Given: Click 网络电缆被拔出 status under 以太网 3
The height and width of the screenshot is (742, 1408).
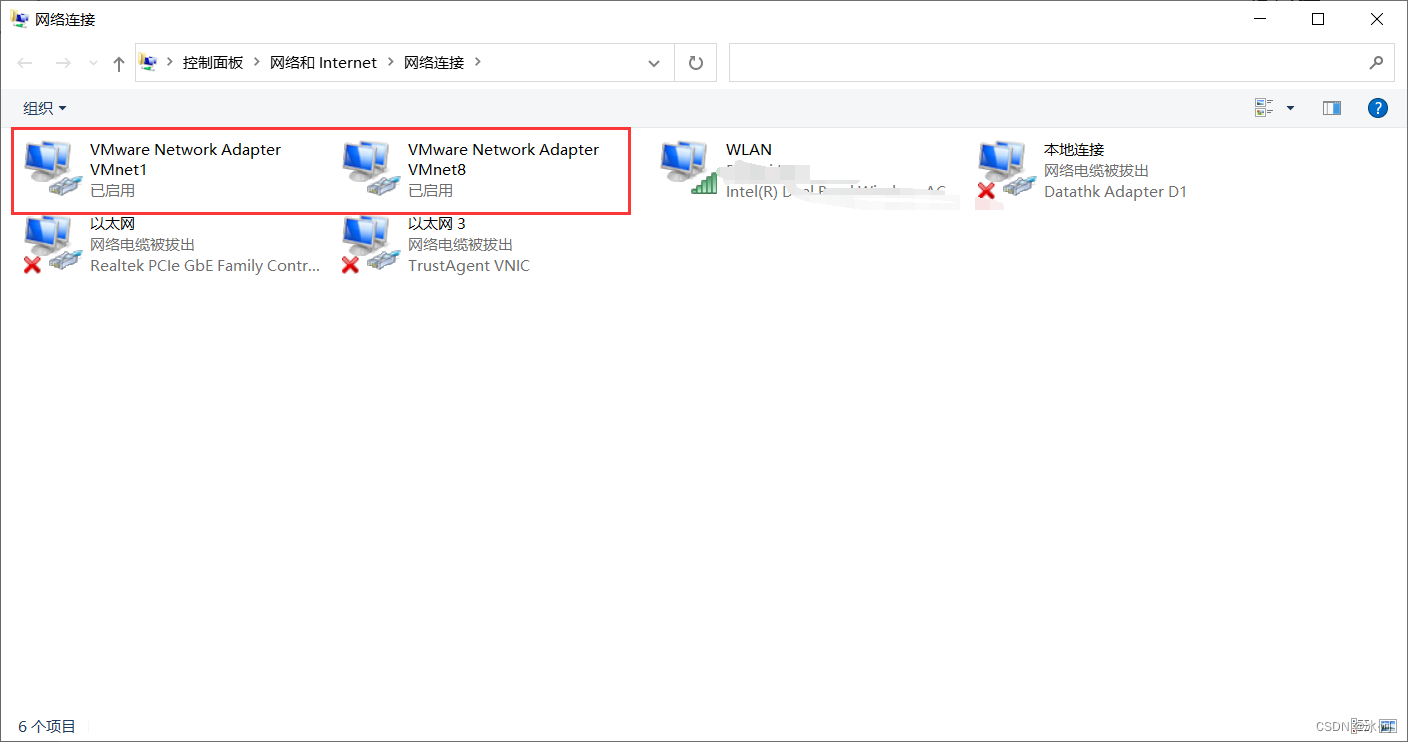Looking at the screenshot, I should pos(460,245).
